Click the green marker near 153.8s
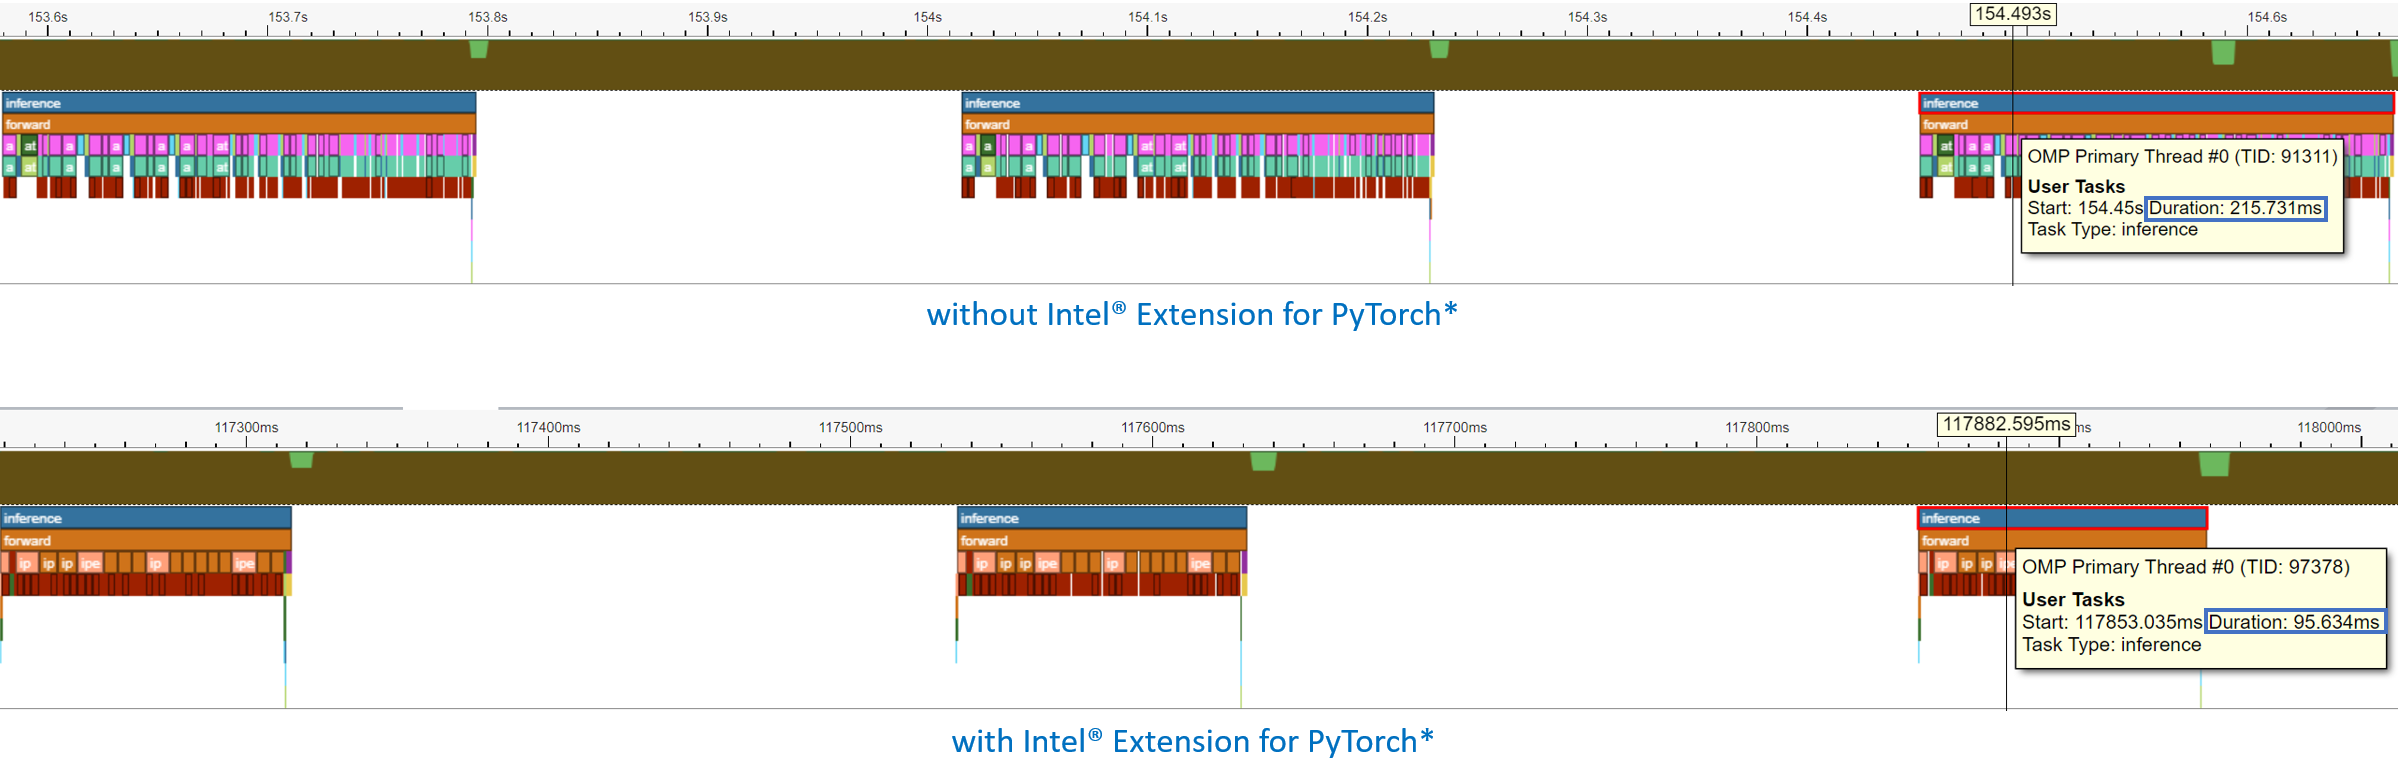This screenshot has width=2398, height=765. [479, 49]
